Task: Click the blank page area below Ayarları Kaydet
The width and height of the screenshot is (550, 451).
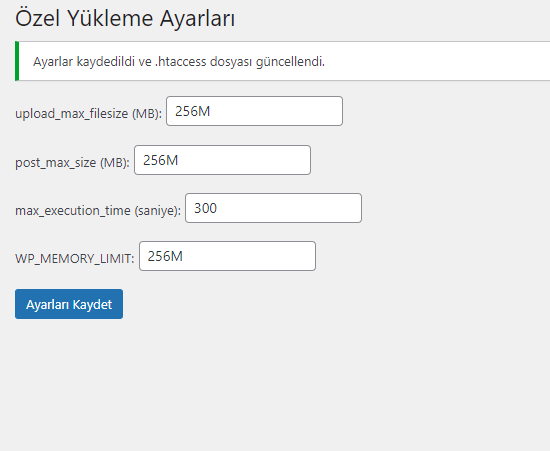Action: [x=246, y=386]
